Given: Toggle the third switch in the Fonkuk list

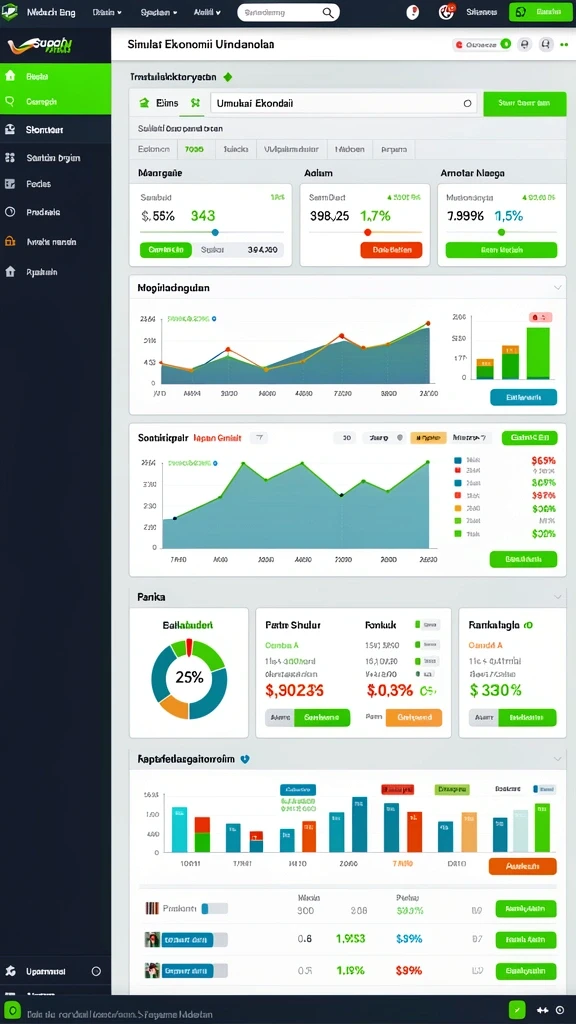Looking at the screenshot, I should point(428,660).
